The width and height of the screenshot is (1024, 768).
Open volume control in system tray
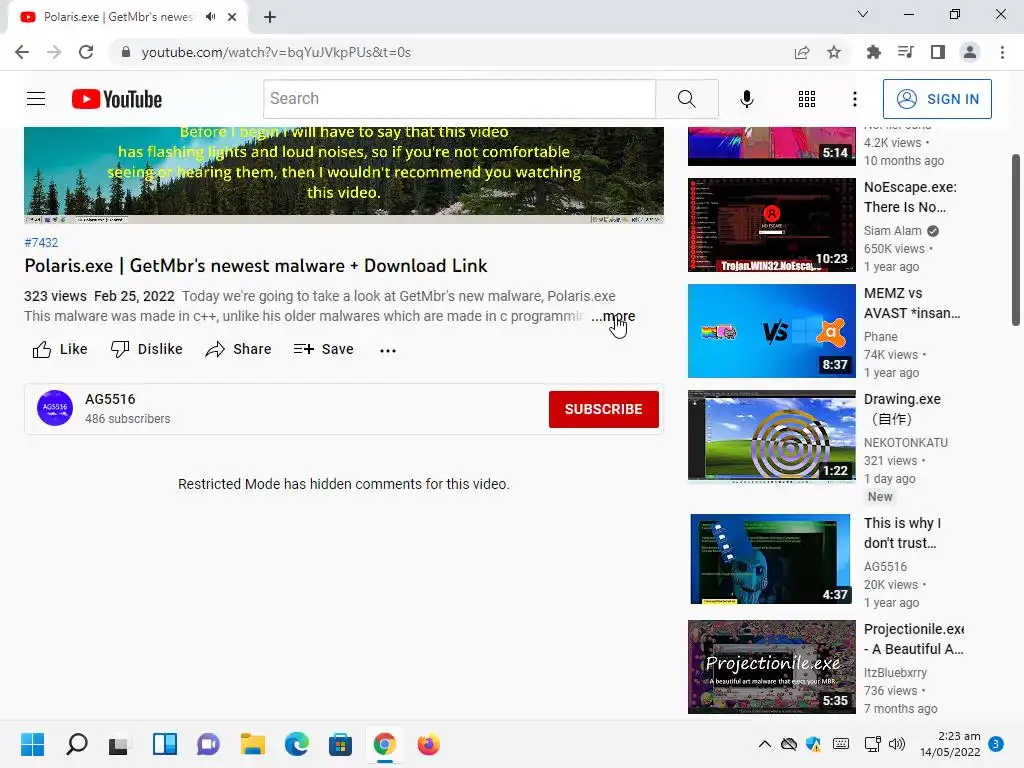tap(897, 744)
